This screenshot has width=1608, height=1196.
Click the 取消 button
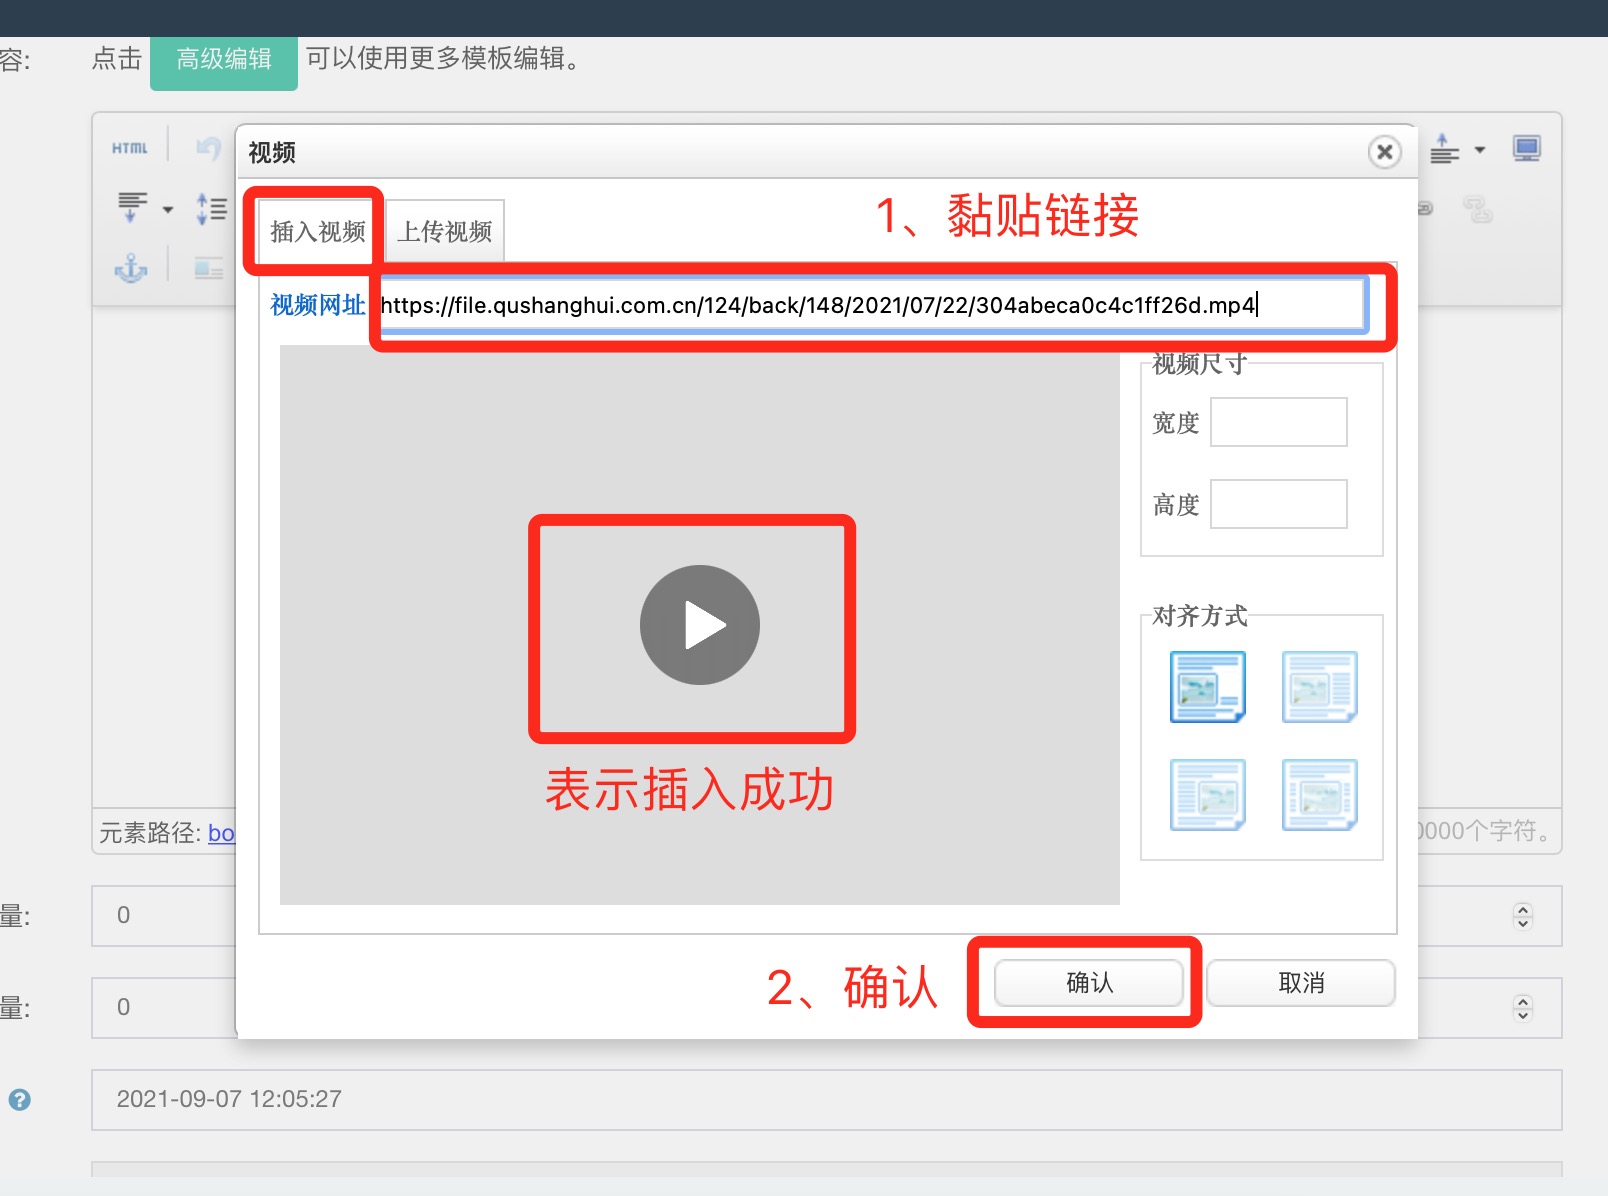coord(1300,983)
